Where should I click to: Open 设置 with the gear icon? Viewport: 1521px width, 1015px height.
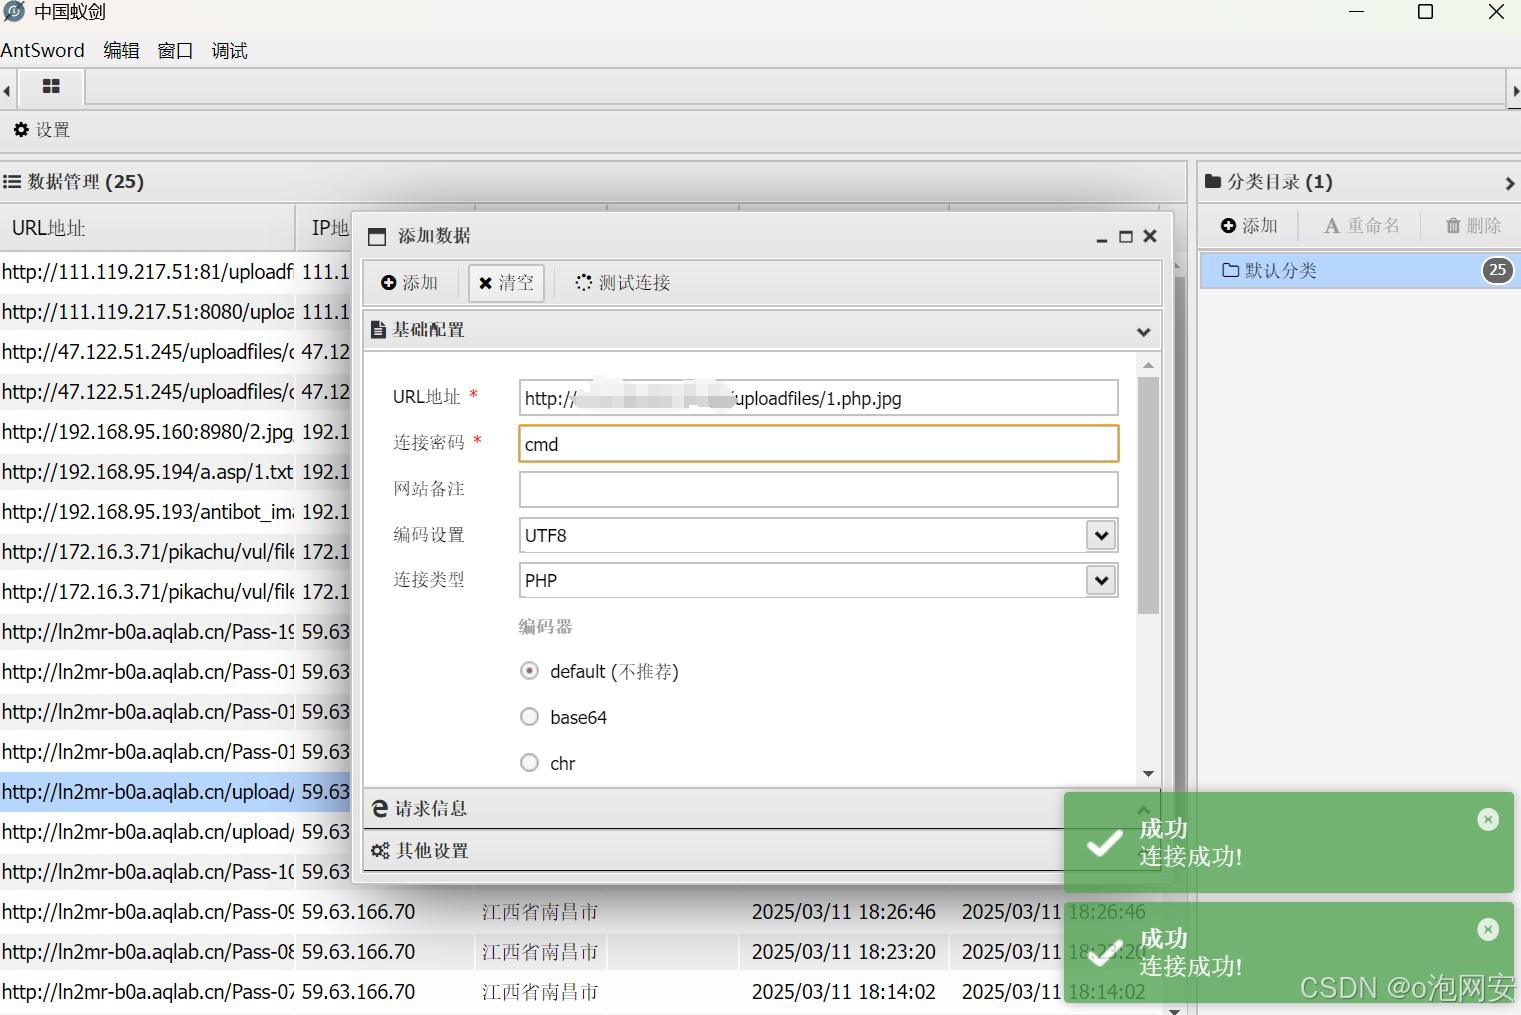point(41,130)
